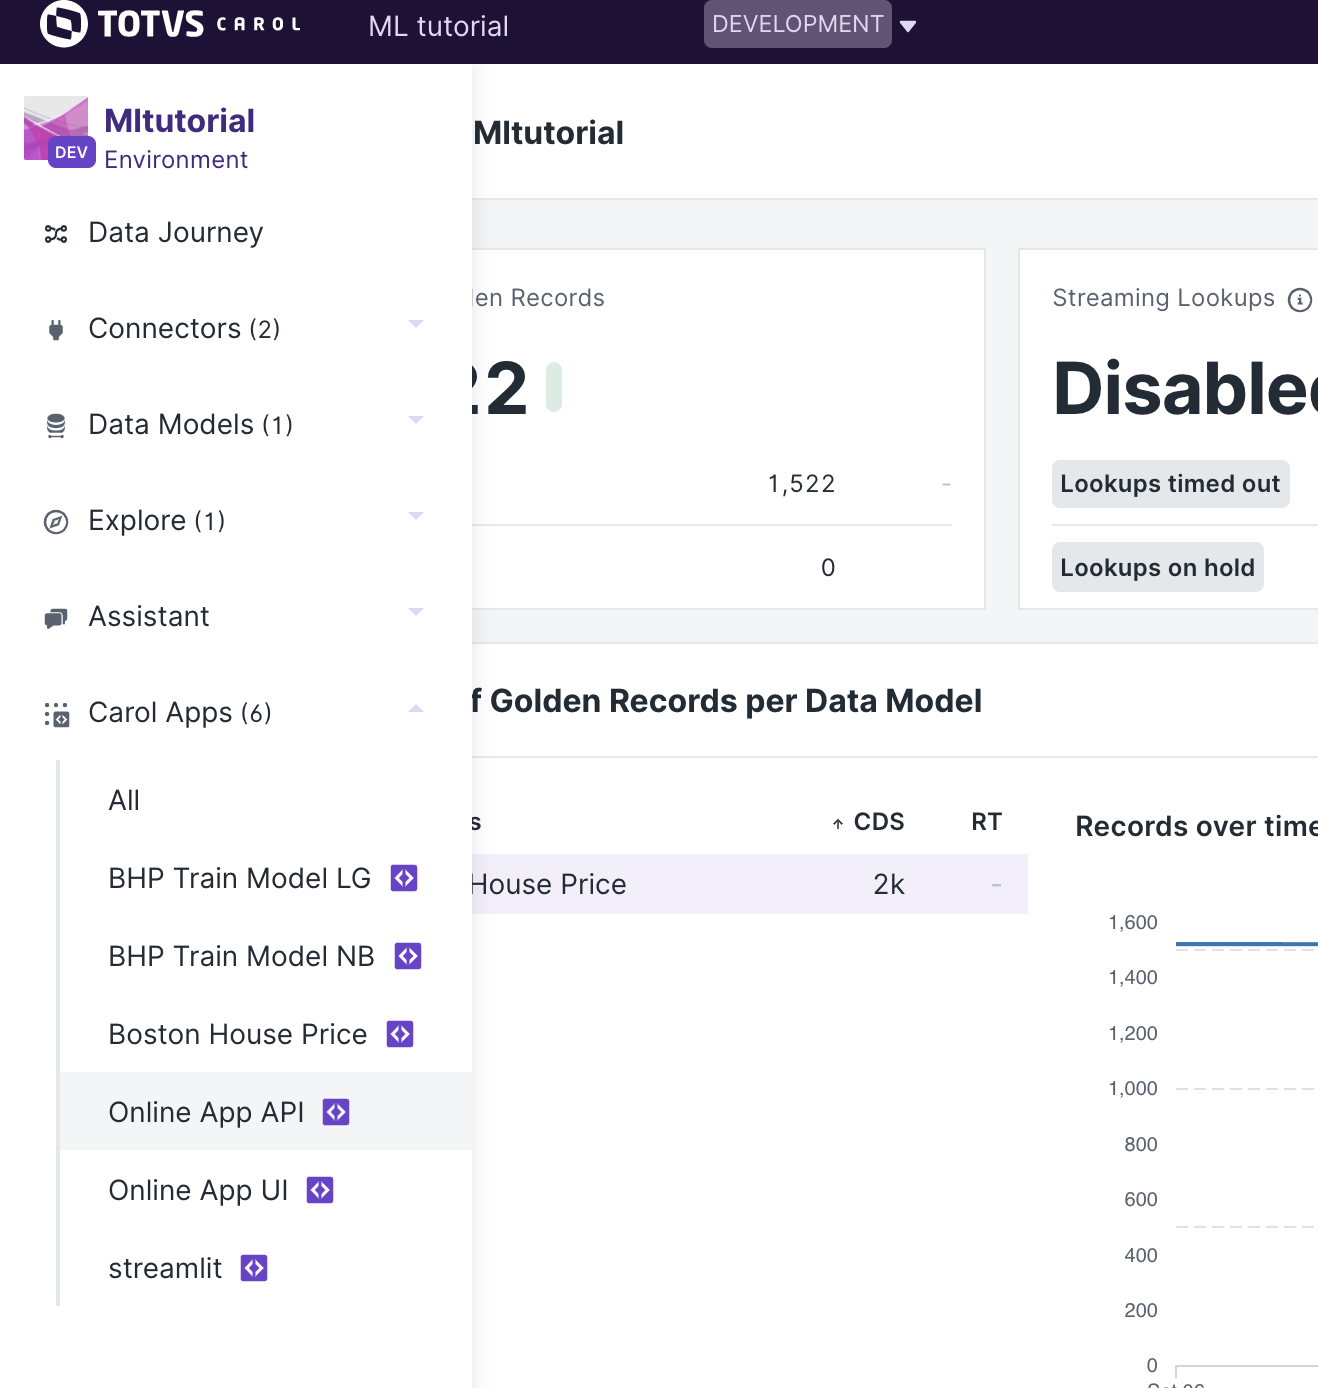Click the TOTVS Carol logo icon
This screenshot has height=1388, width=1318.
point(64,24)
